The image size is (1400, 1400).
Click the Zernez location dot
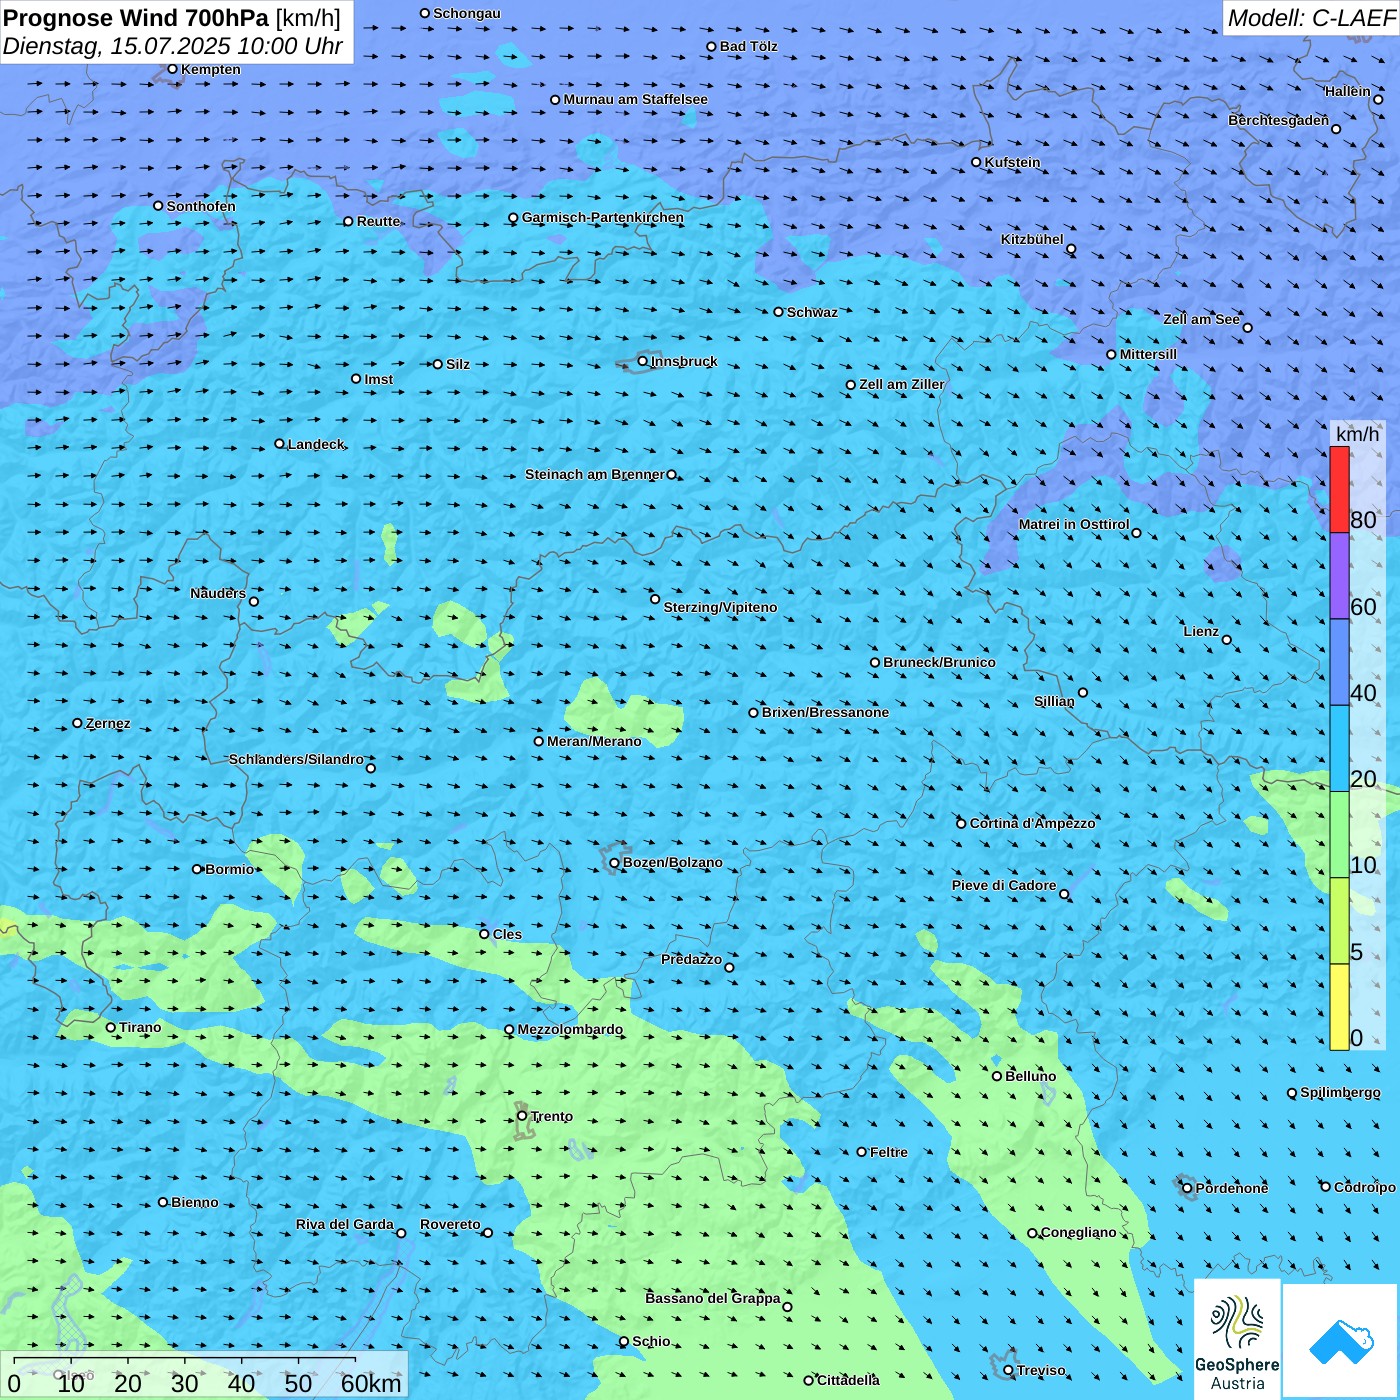pyautogui.click(x=78, y=723)
